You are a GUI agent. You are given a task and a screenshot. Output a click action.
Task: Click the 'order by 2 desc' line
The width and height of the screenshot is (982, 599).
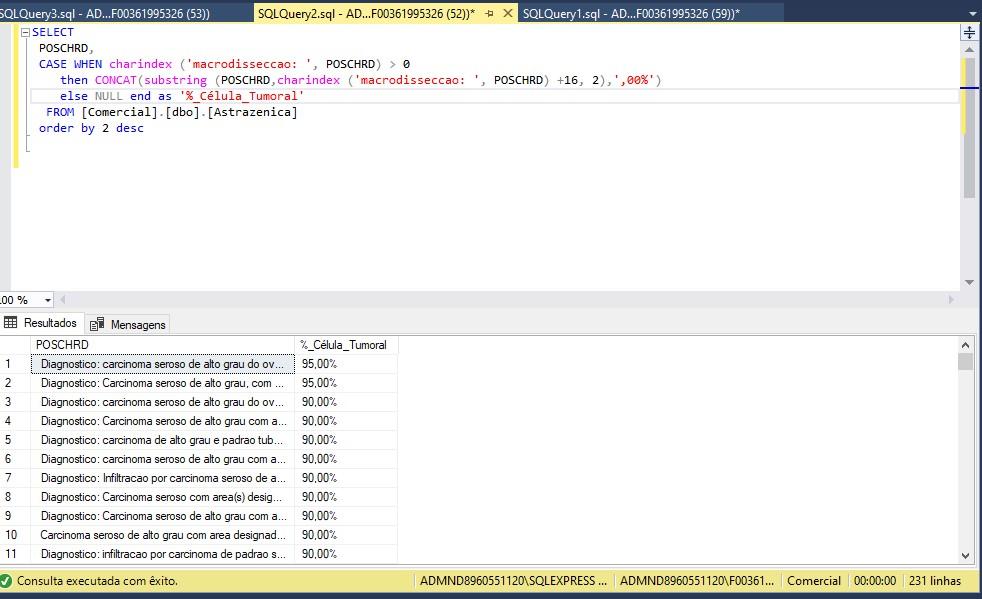click(x=91, y=128)
